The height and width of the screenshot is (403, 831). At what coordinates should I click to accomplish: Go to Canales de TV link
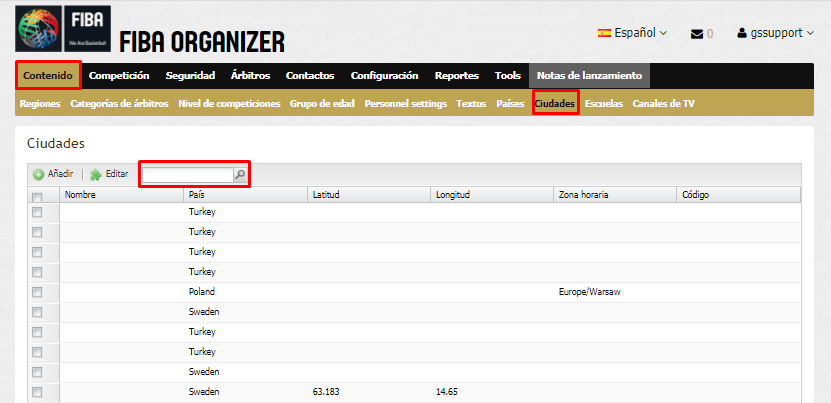coord(663,104)
